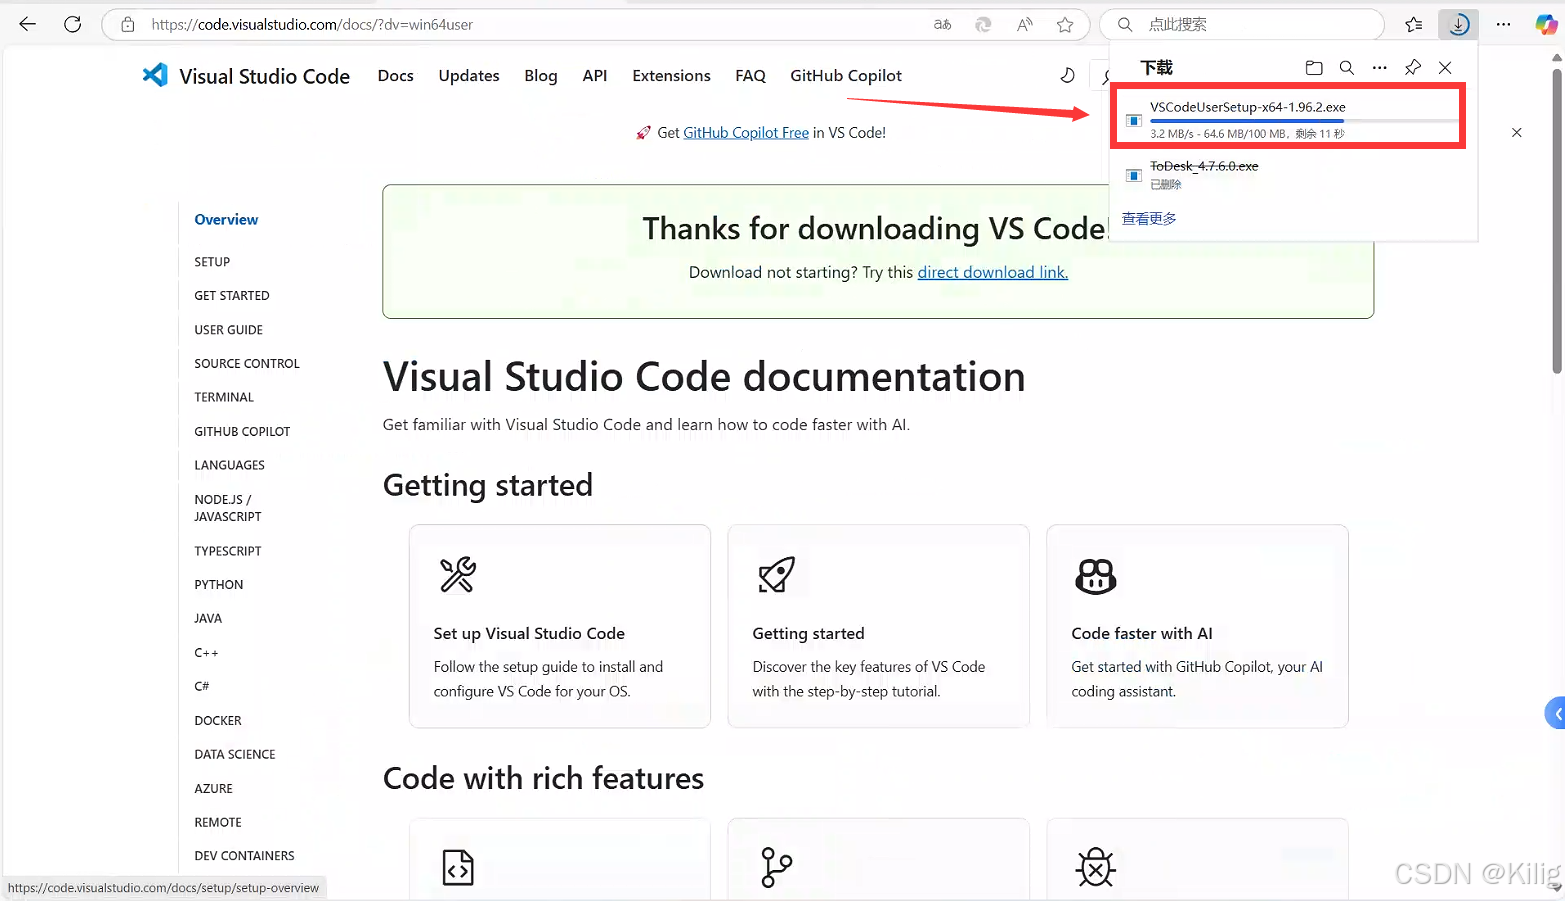Reload the page with refresh icon
1565x901 pixels.
(x=73, y=24)
